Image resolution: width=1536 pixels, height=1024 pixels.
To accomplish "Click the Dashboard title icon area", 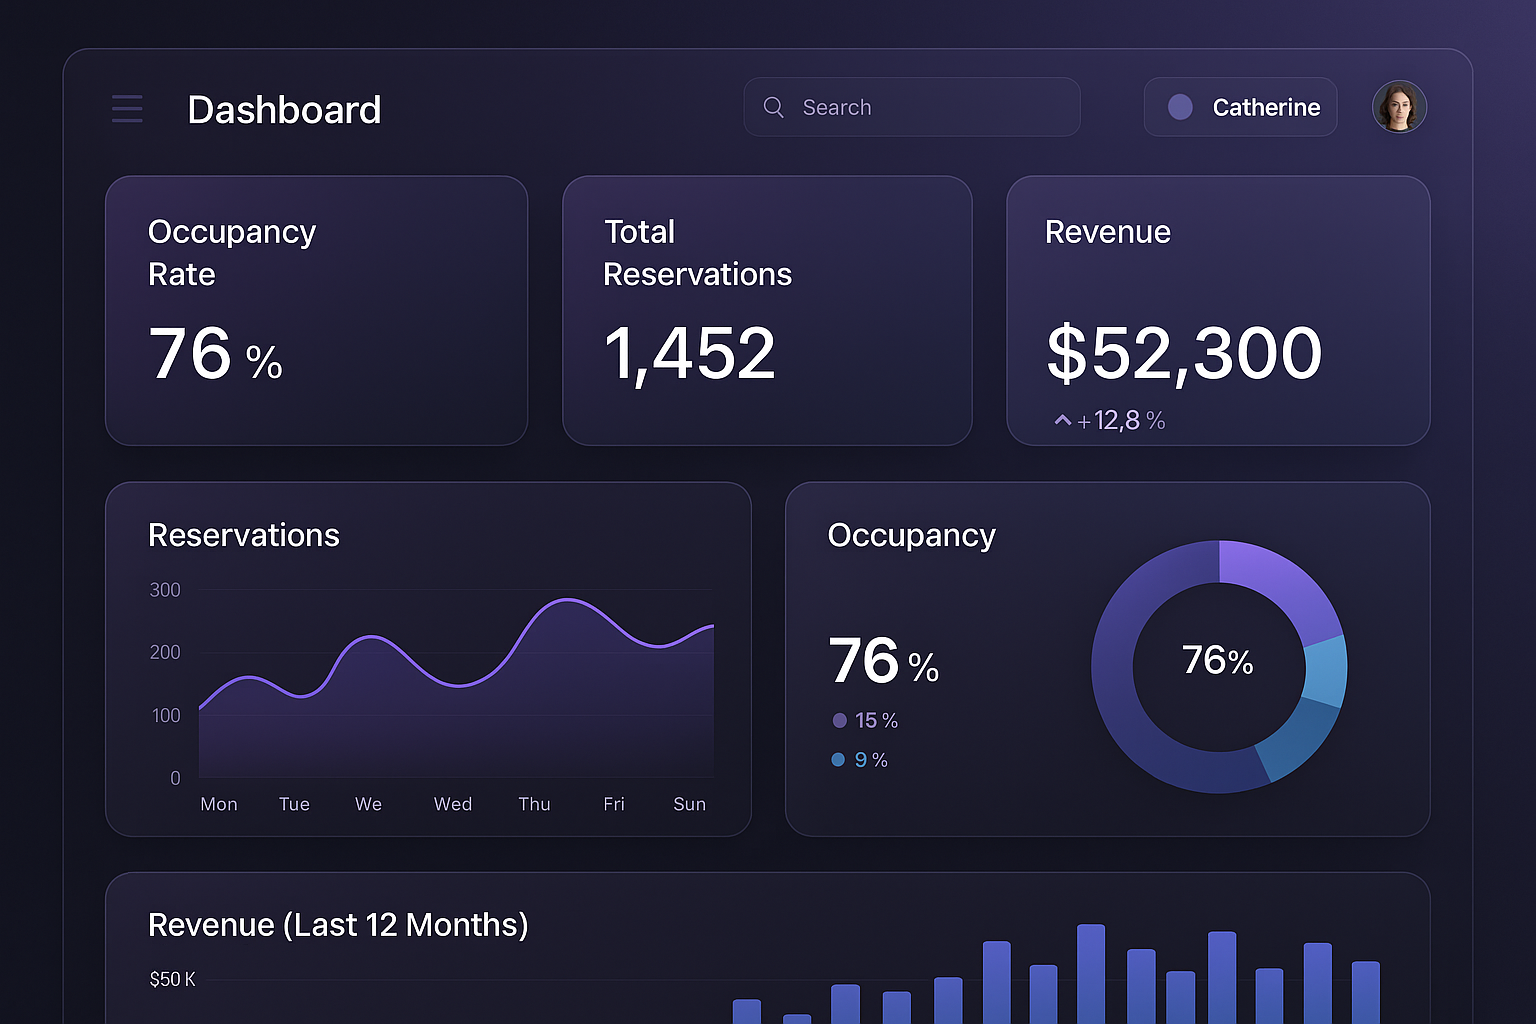I will 284,110.
